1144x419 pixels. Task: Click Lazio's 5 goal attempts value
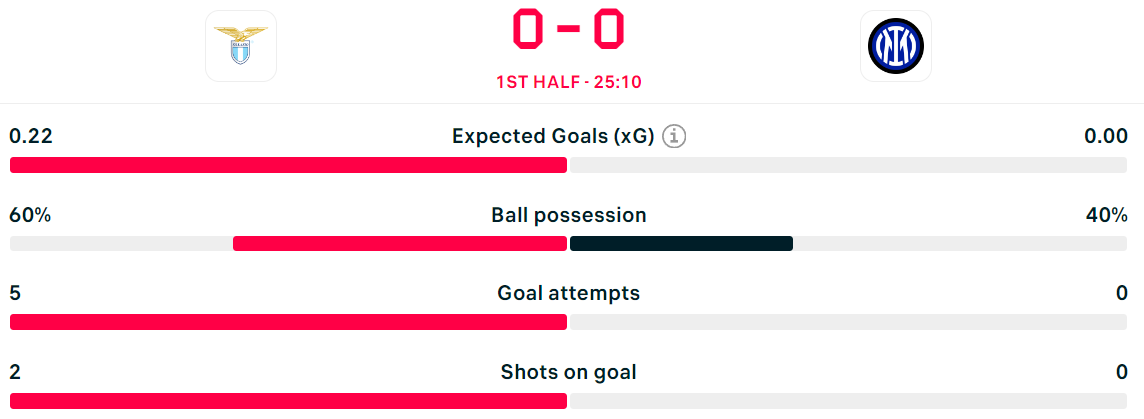coord(15,293)
